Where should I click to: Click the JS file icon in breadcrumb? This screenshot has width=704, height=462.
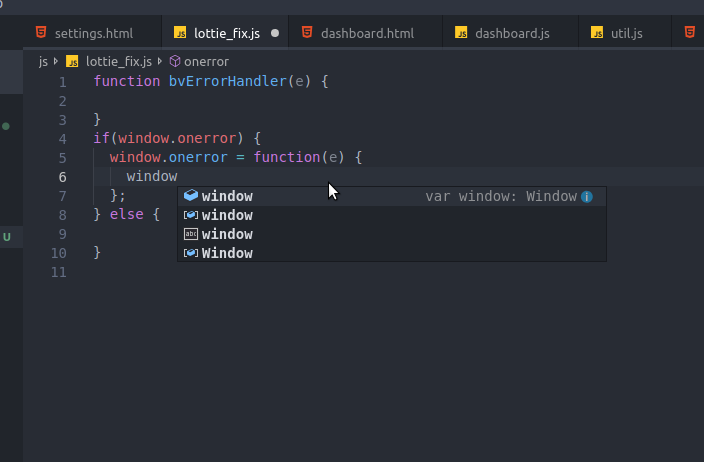click(72, 61)
